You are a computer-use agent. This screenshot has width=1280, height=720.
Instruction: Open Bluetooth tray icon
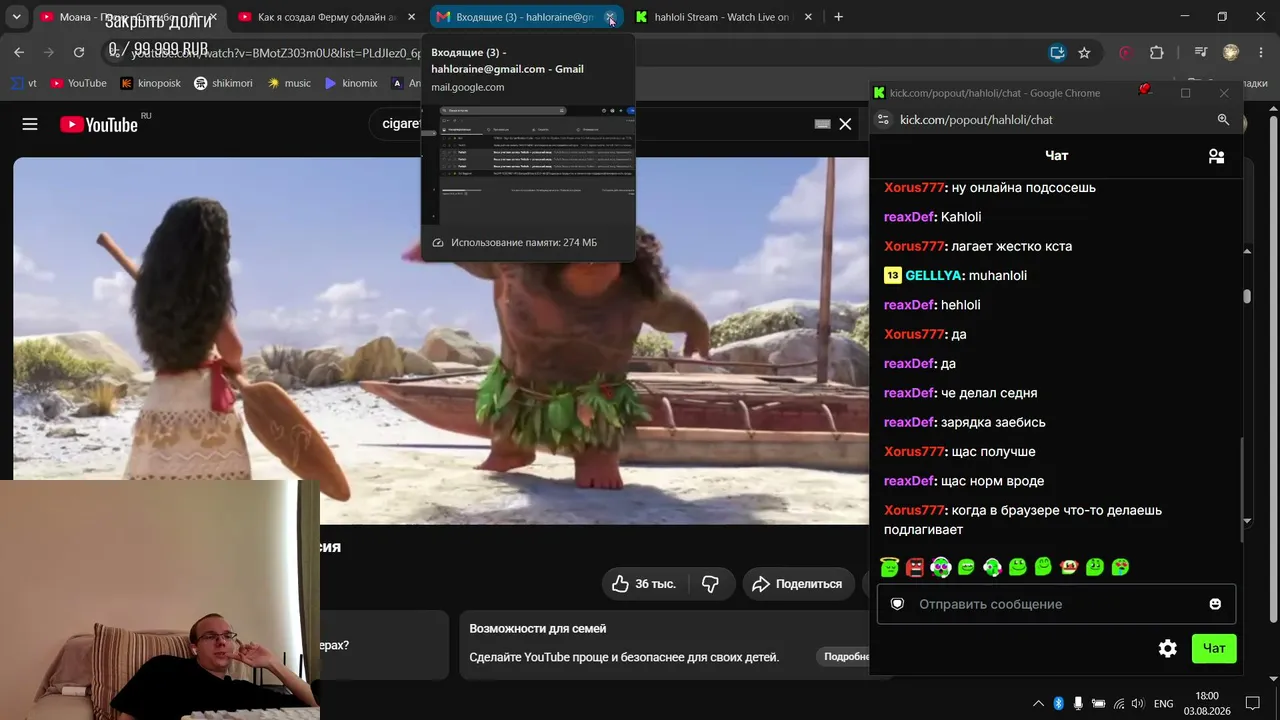coord(1058,704)
